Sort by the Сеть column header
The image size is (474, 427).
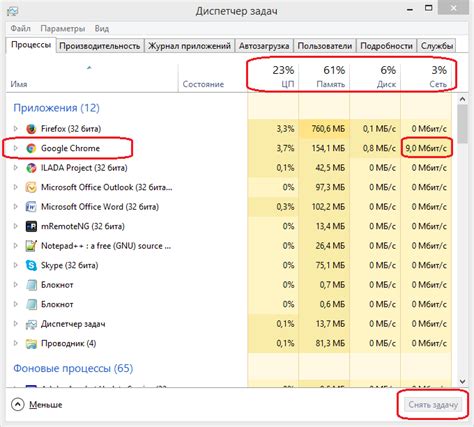click(x=426, y=77)
